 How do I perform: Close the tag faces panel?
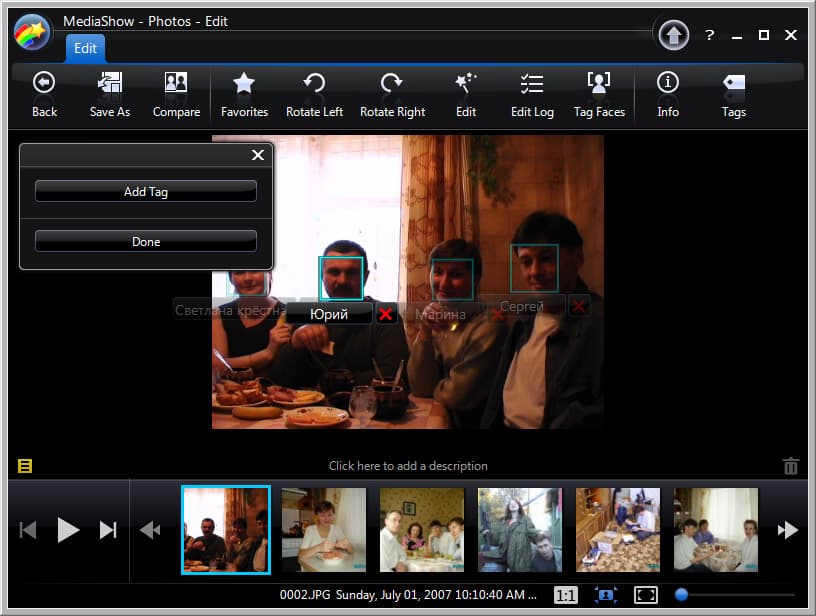(258, 155)
